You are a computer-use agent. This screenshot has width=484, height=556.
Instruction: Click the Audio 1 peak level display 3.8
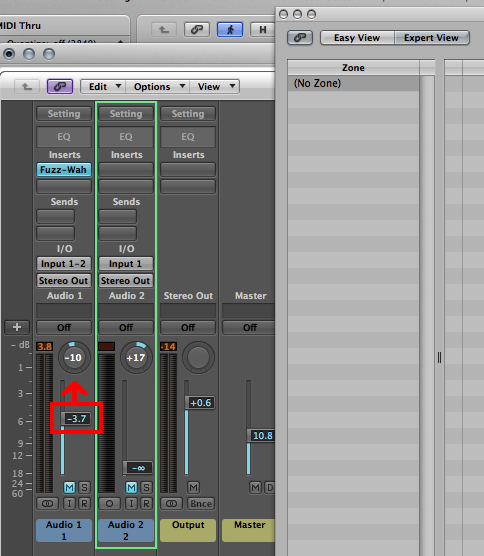[x=45, y=346]
